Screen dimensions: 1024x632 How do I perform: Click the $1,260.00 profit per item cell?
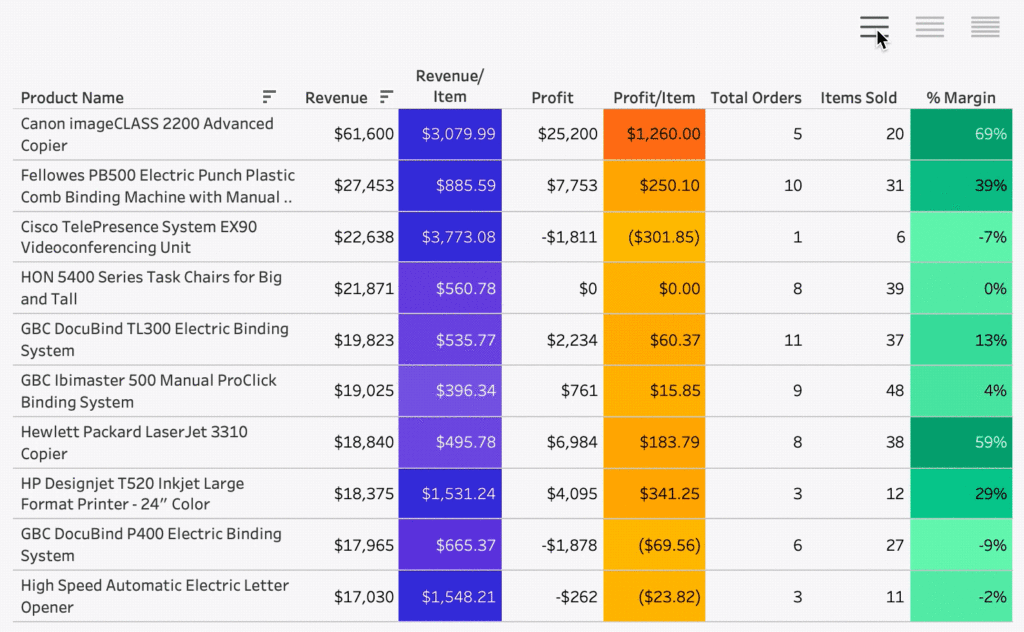[654, 134]
